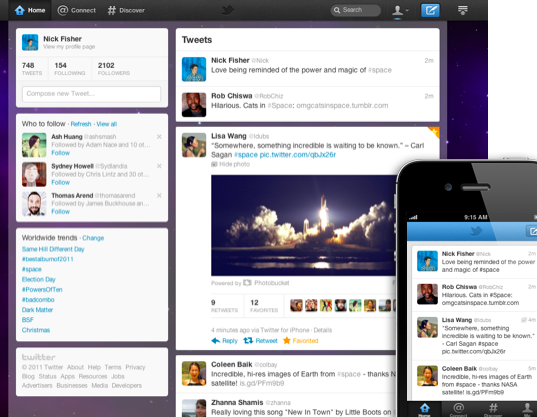Screen dimensions: 537x417
Task: Click Thomas Arend's avatar
Action: click(34, 204)
